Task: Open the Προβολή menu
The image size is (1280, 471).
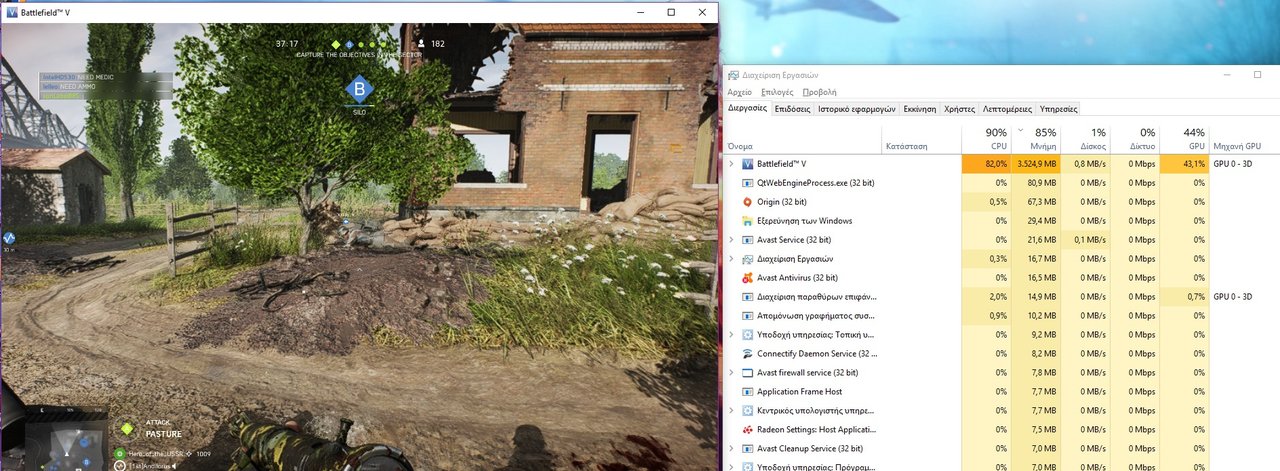Action: click(820, 91)
